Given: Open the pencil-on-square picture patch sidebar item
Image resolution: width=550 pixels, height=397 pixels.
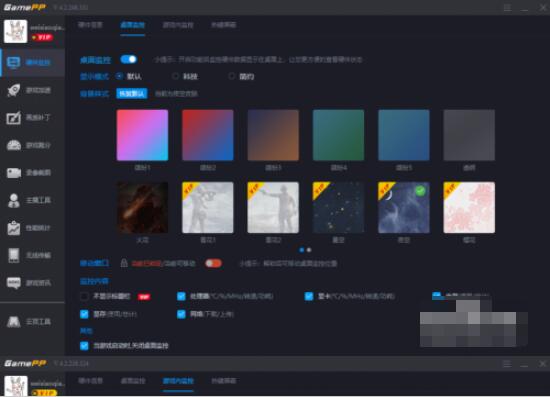Looking at the screenshot, I should coord(33,118).
